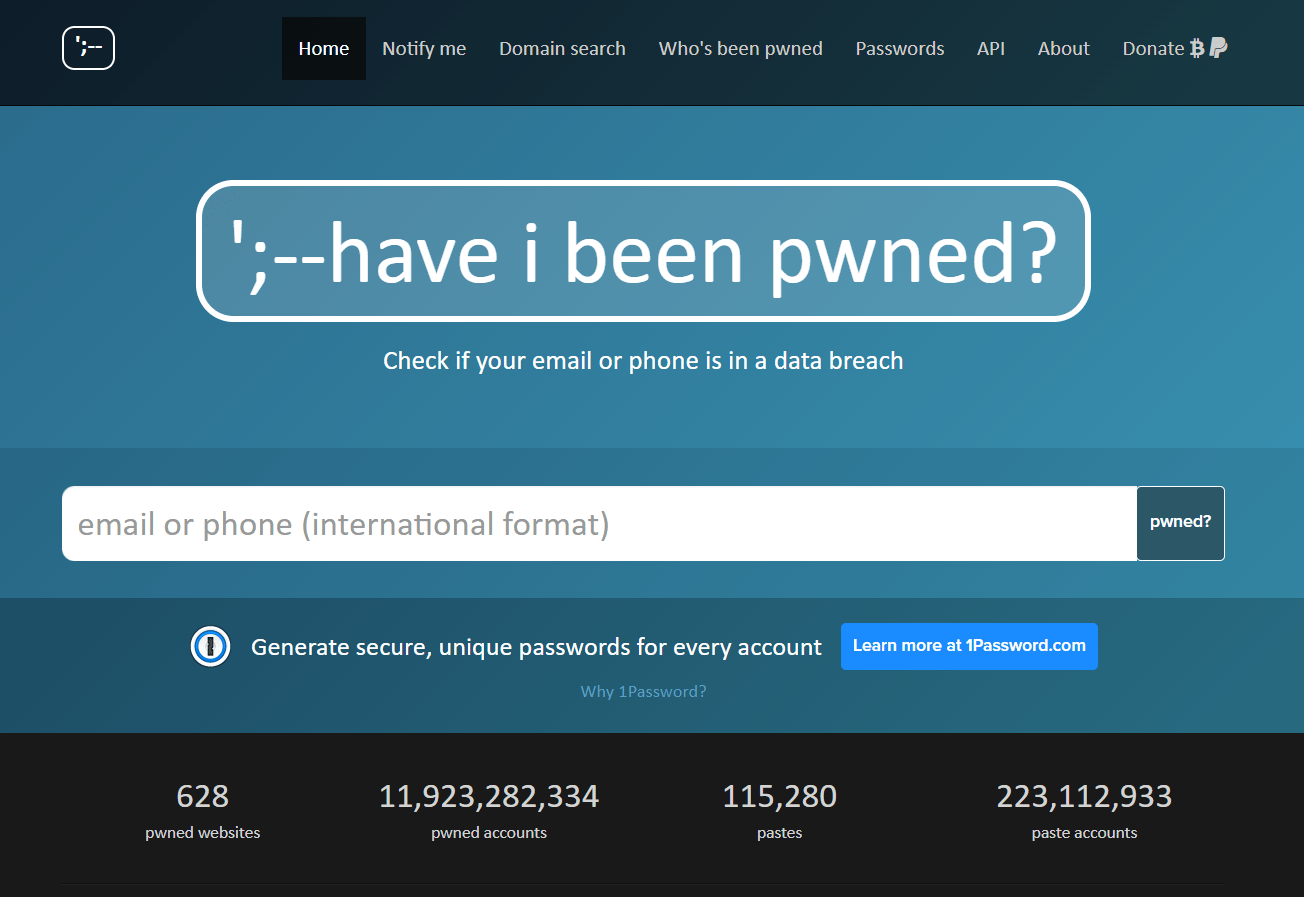Navigate to Passwords section
Screen dimensions: 1304x897
900,48
